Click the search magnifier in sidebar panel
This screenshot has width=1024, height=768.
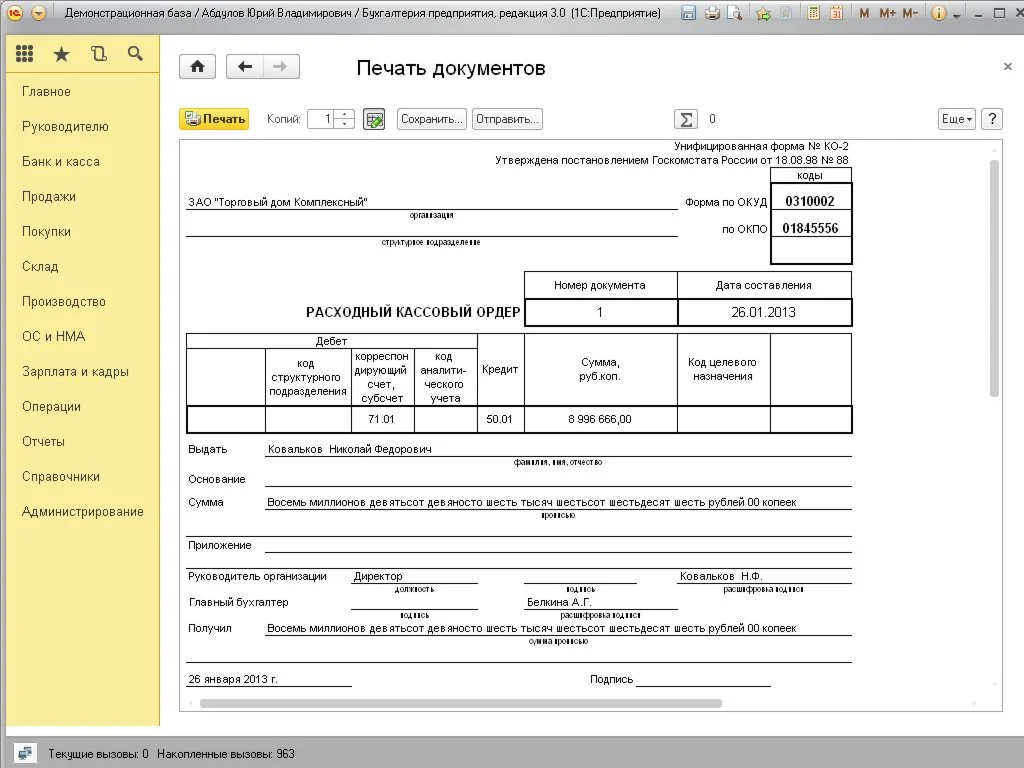point(135,54)
